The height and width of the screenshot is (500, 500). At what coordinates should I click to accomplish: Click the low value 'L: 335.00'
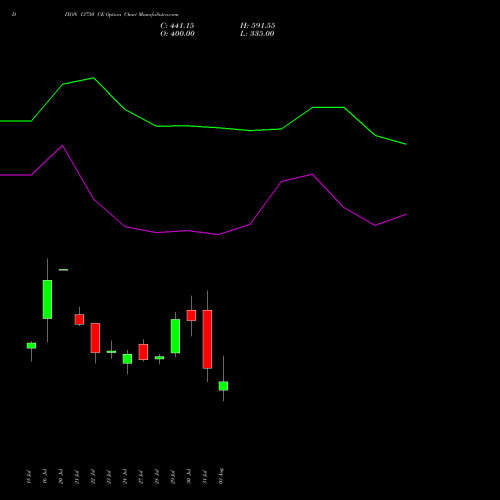tap(257, 34)
